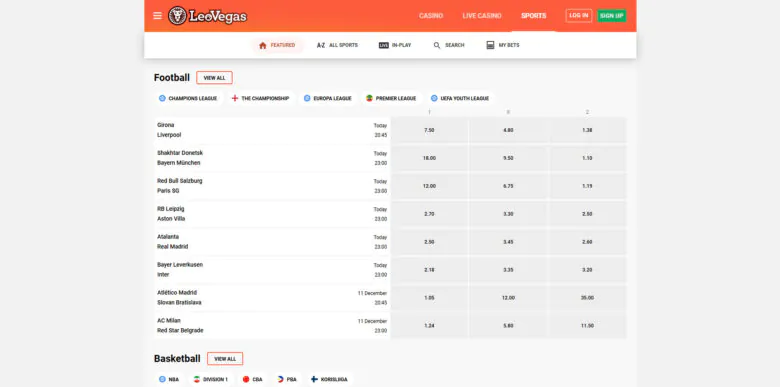
Task: Click the Premier League flag icon
Action: tap(369, 98)
